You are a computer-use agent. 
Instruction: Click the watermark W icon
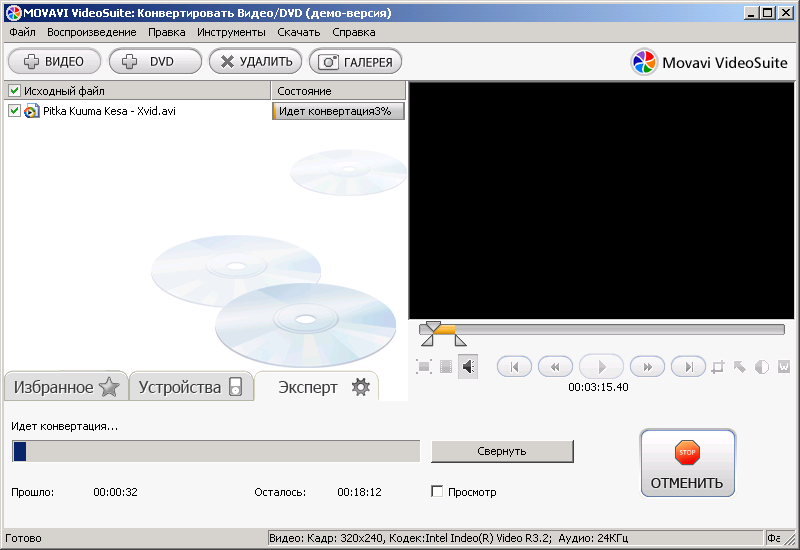[784, 366]
